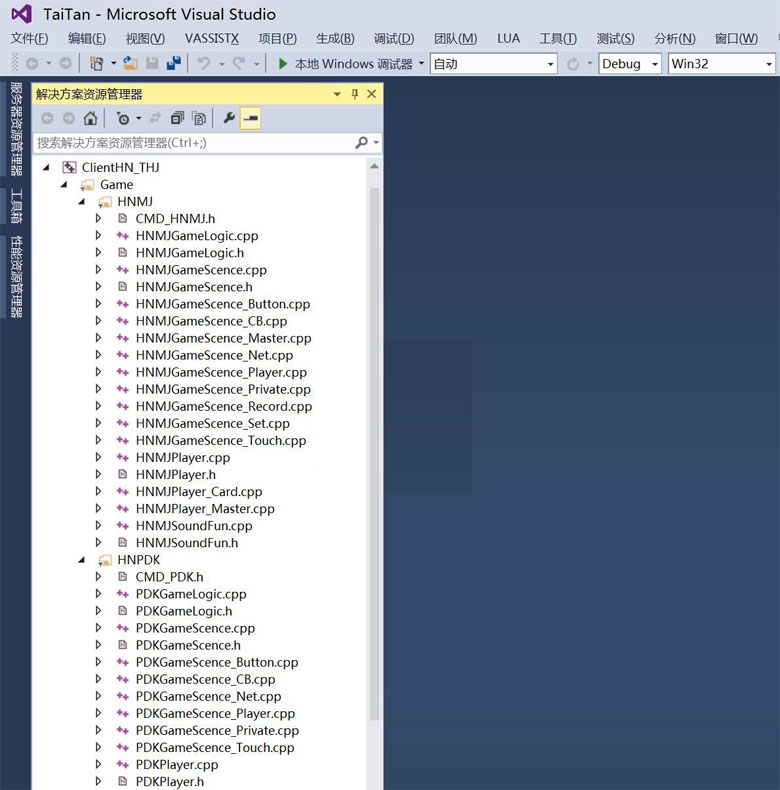The width and height of the screenshot is (780, 790).
Task: Collapse the HNMJ folder node
Action: tap(82, 202)
